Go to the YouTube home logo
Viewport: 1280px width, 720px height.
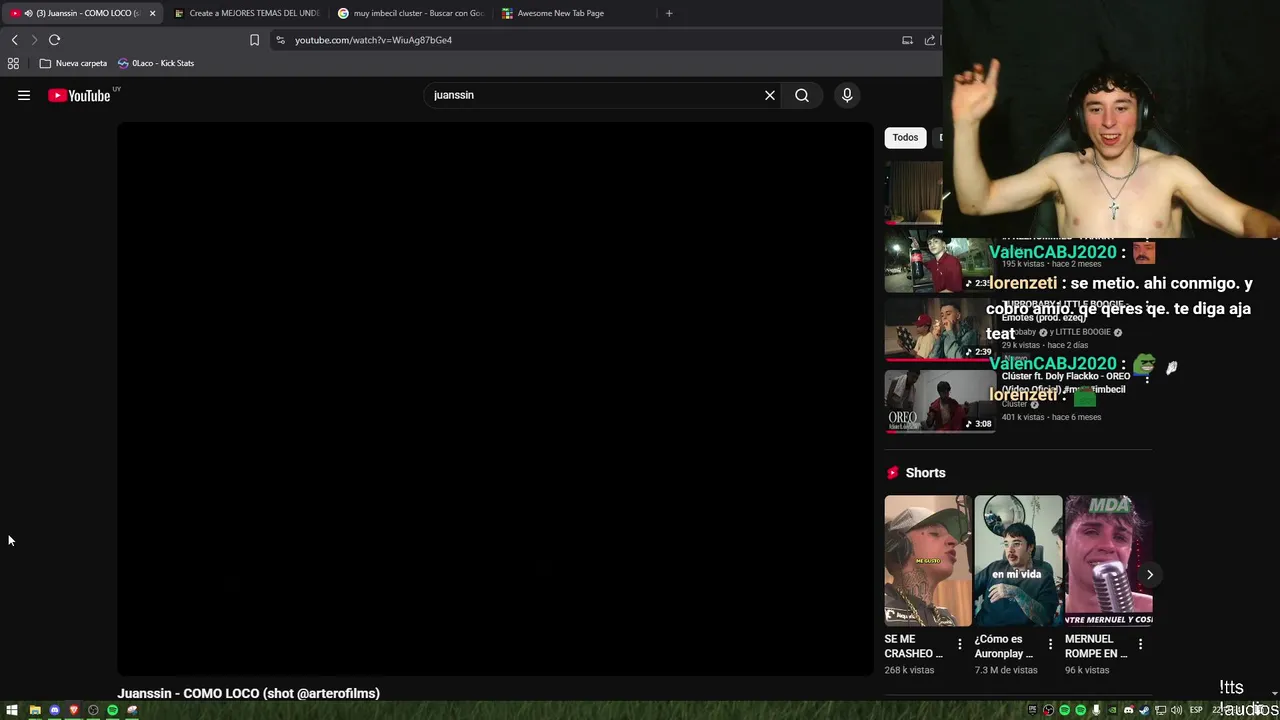pyautogui.click(x=79, y=95)
